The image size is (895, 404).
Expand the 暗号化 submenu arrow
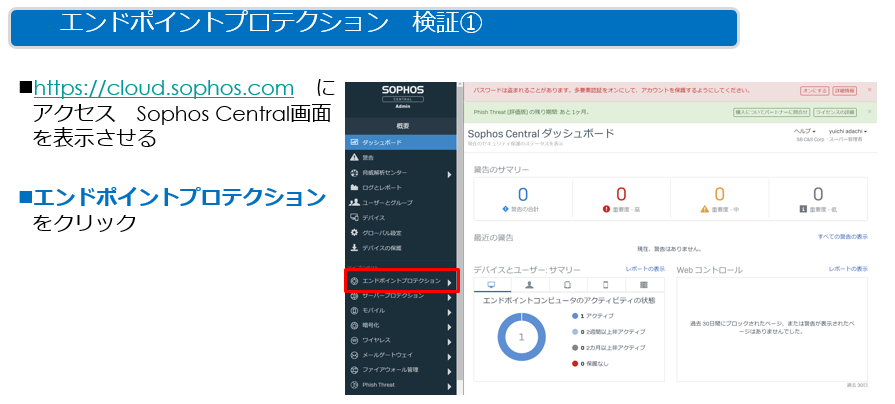450,327
